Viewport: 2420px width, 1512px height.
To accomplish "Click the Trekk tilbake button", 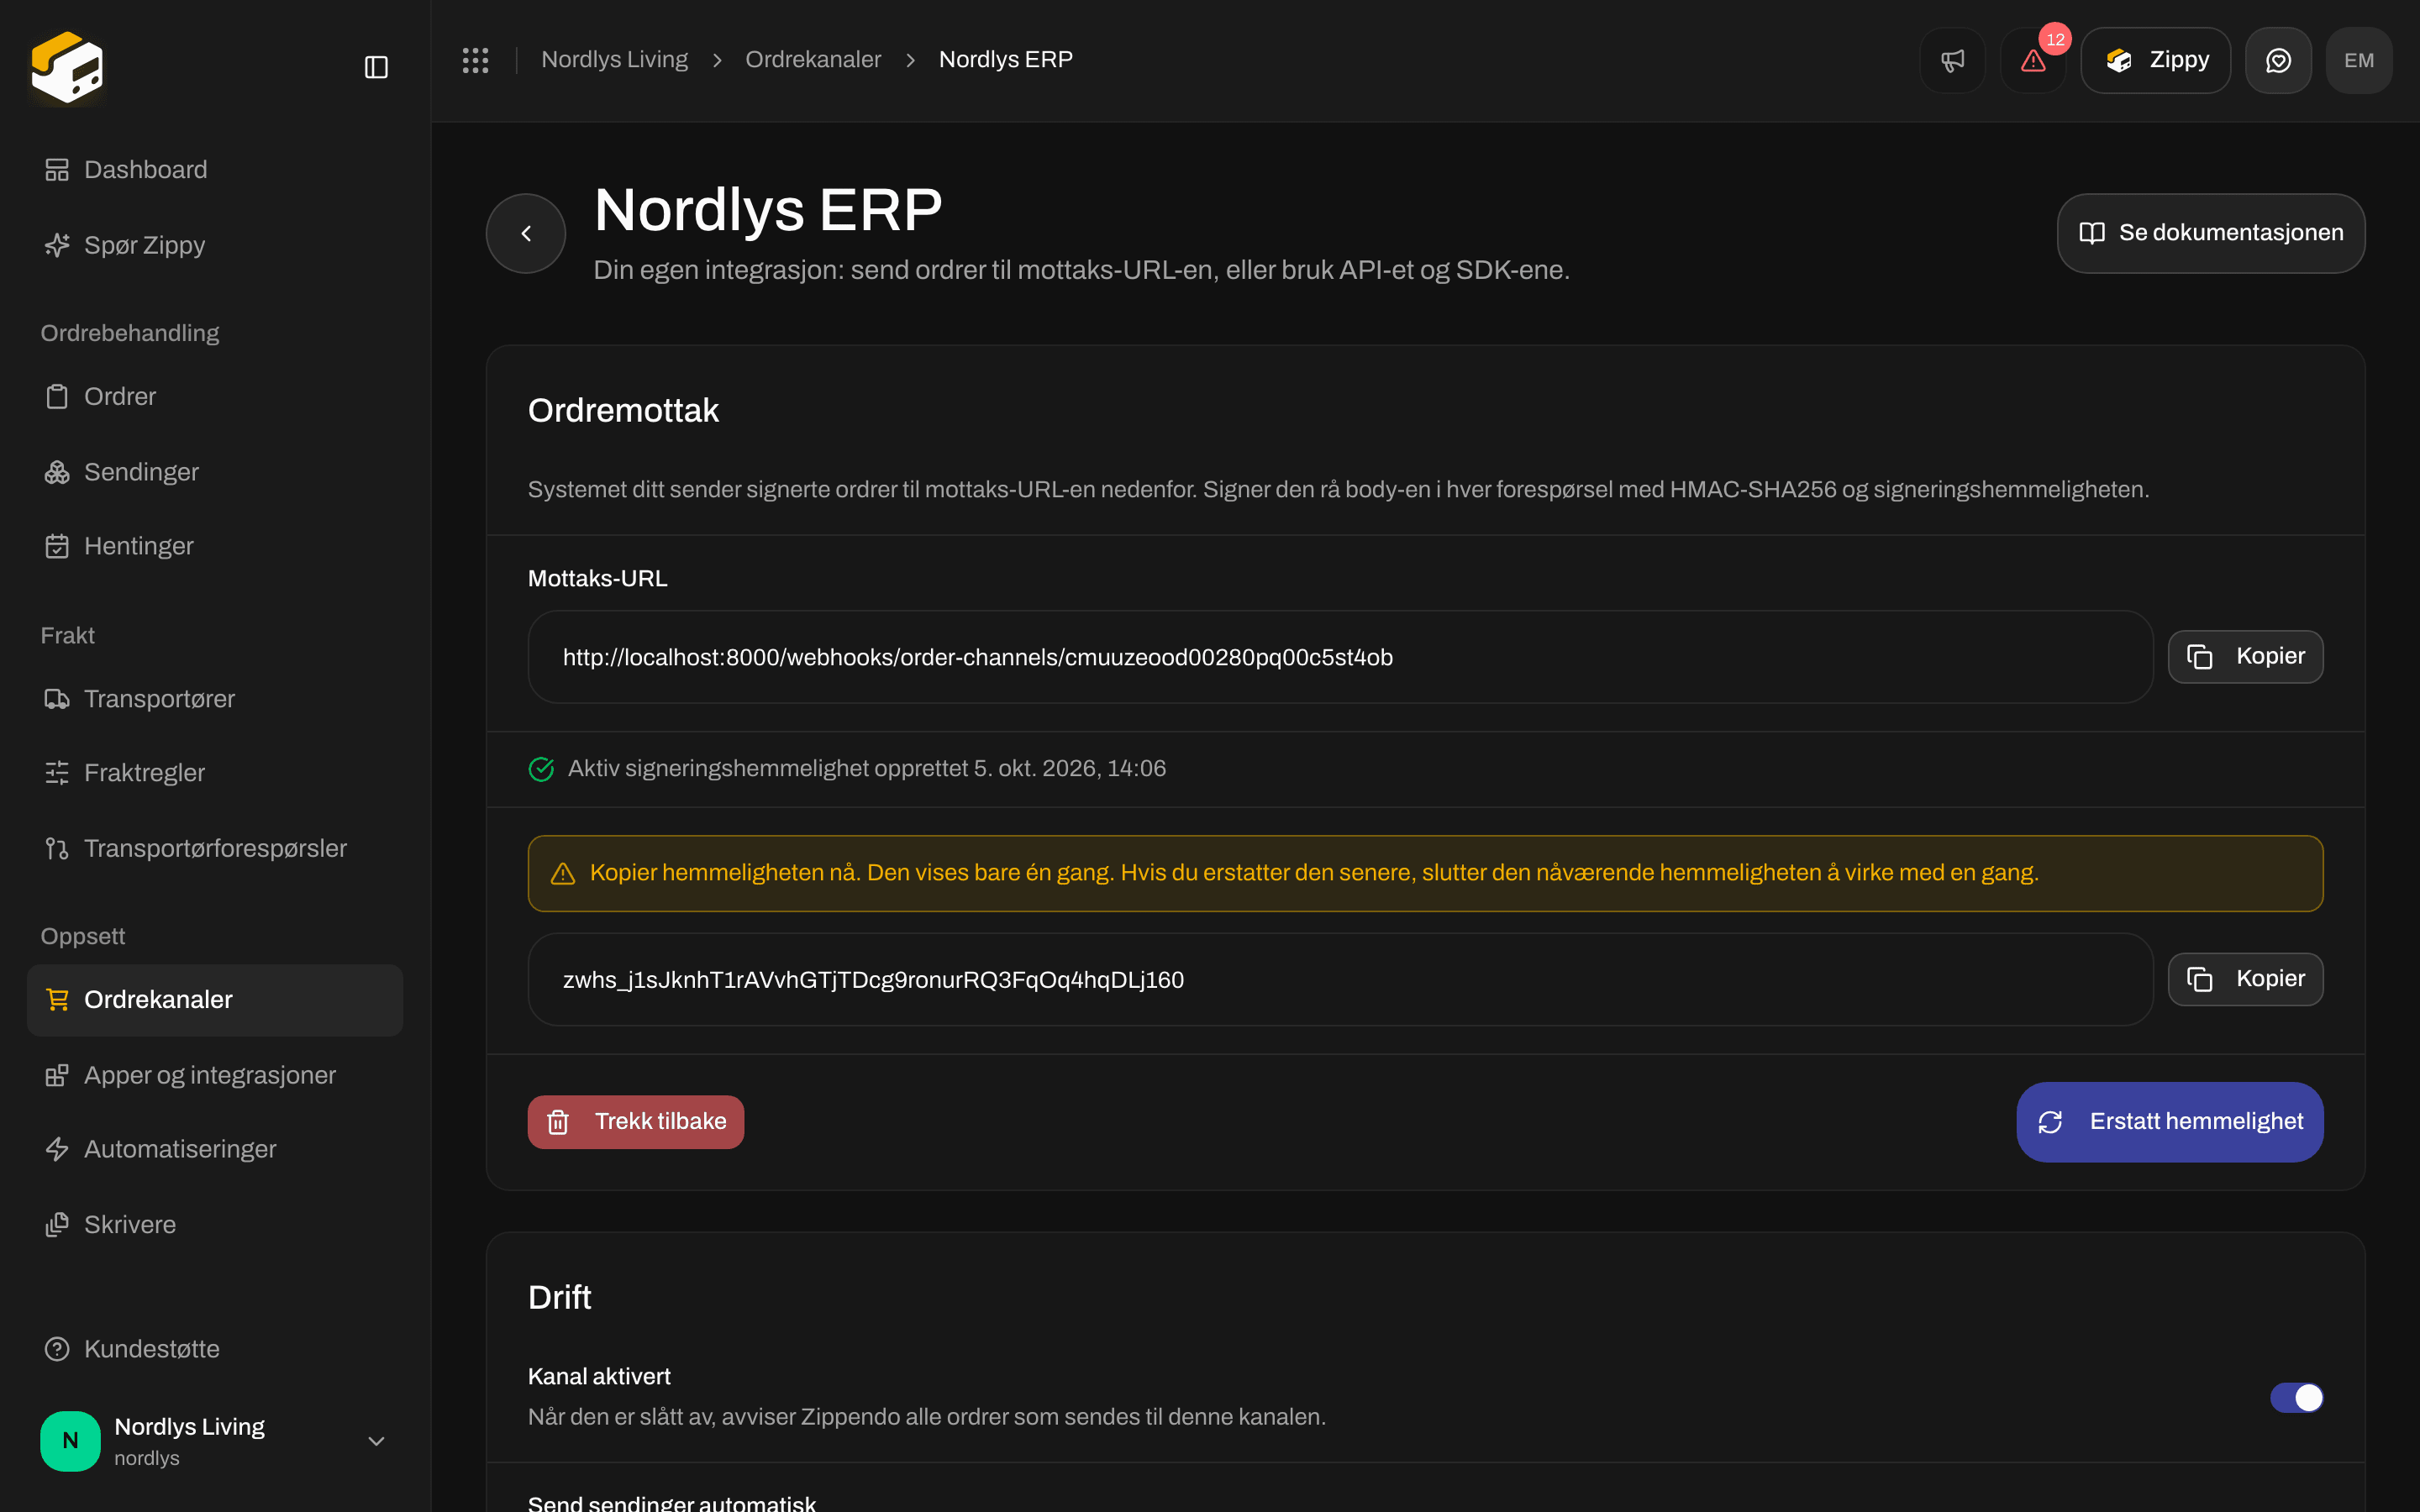I will [636, 1122].
